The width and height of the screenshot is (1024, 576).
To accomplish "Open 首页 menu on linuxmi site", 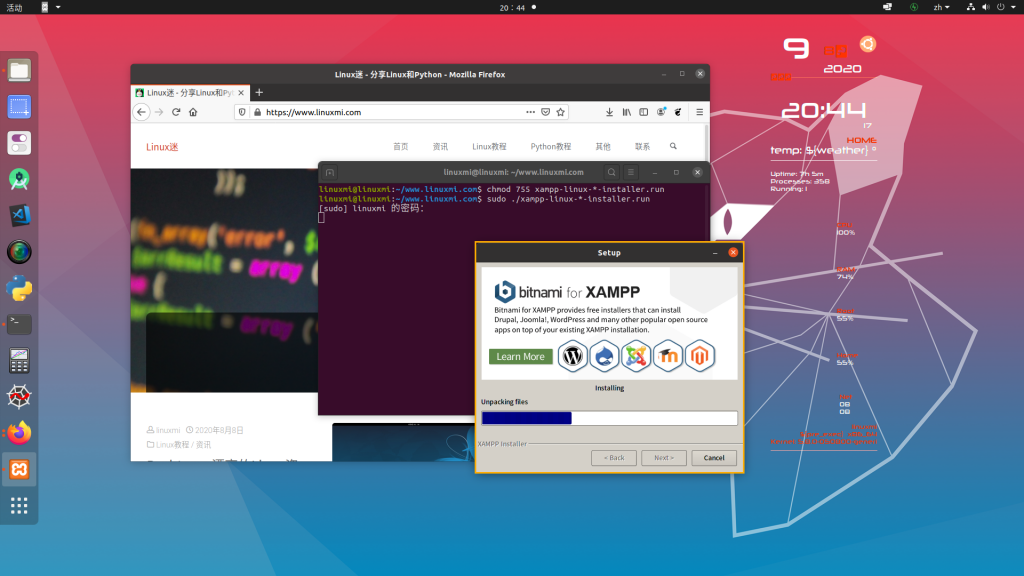I will [400, 147].
